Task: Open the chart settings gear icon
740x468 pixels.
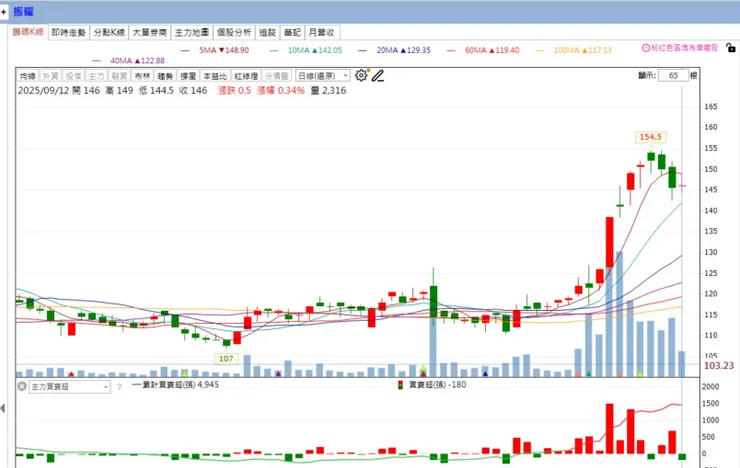Action: [361, 75]
